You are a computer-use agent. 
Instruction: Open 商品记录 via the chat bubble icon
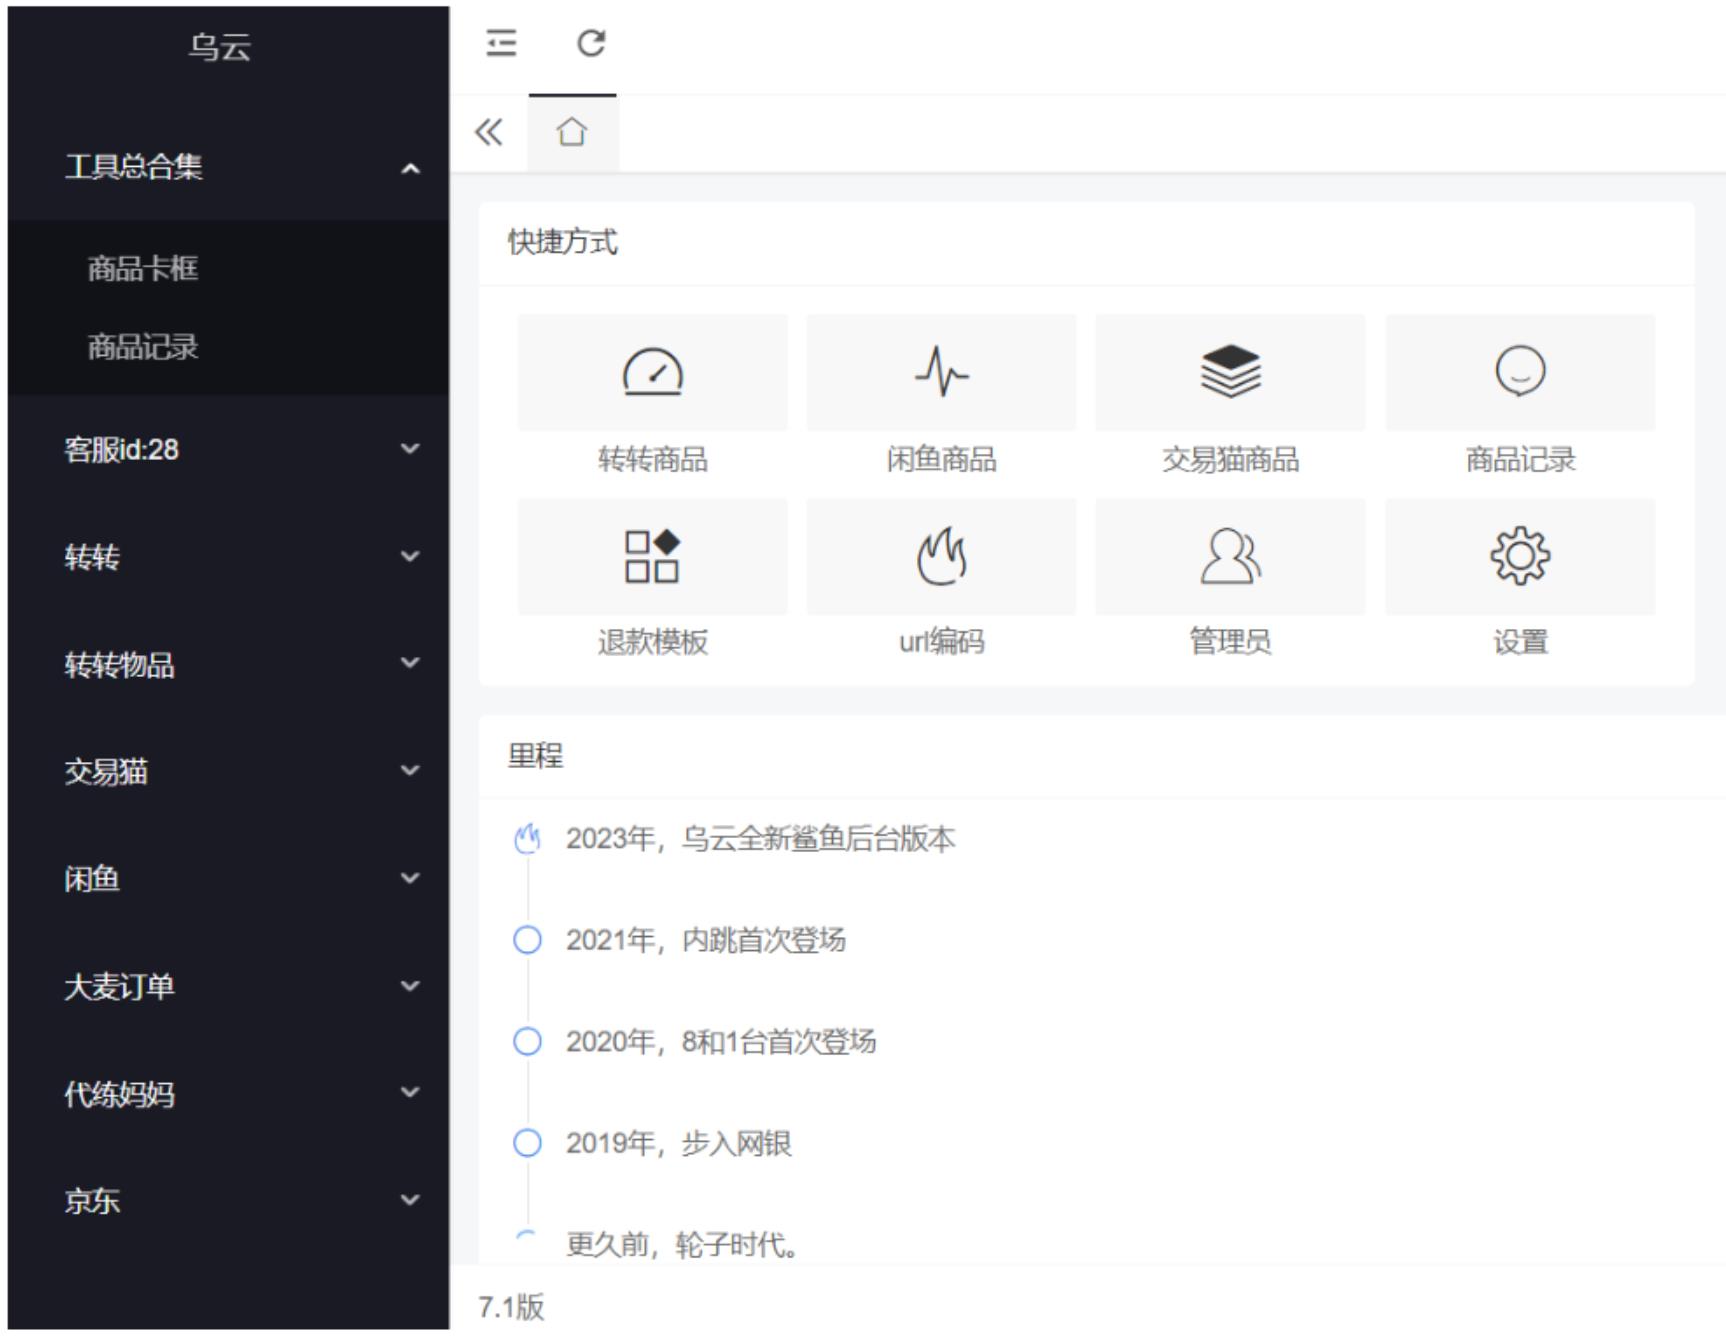(x=1520, y=372)
